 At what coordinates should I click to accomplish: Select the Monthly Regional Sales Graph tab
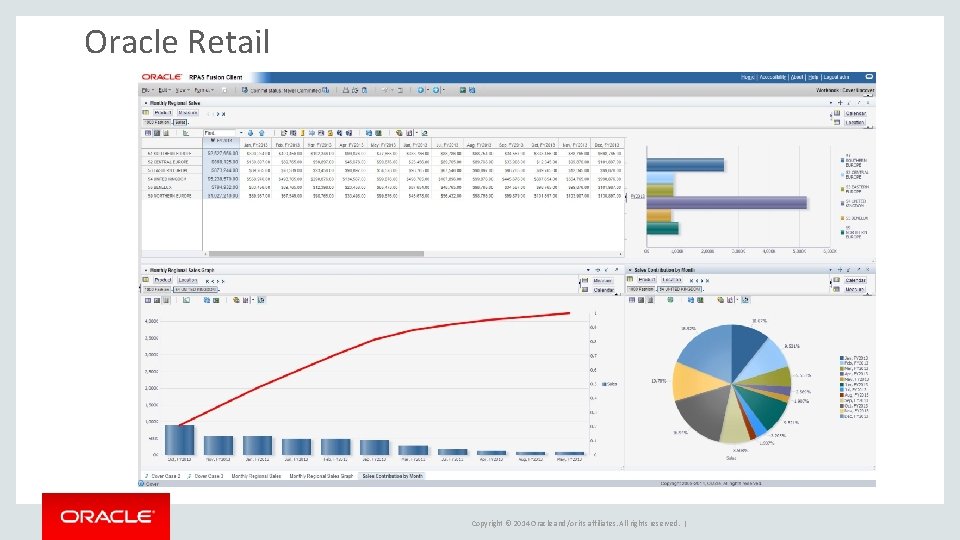[321, 476]
